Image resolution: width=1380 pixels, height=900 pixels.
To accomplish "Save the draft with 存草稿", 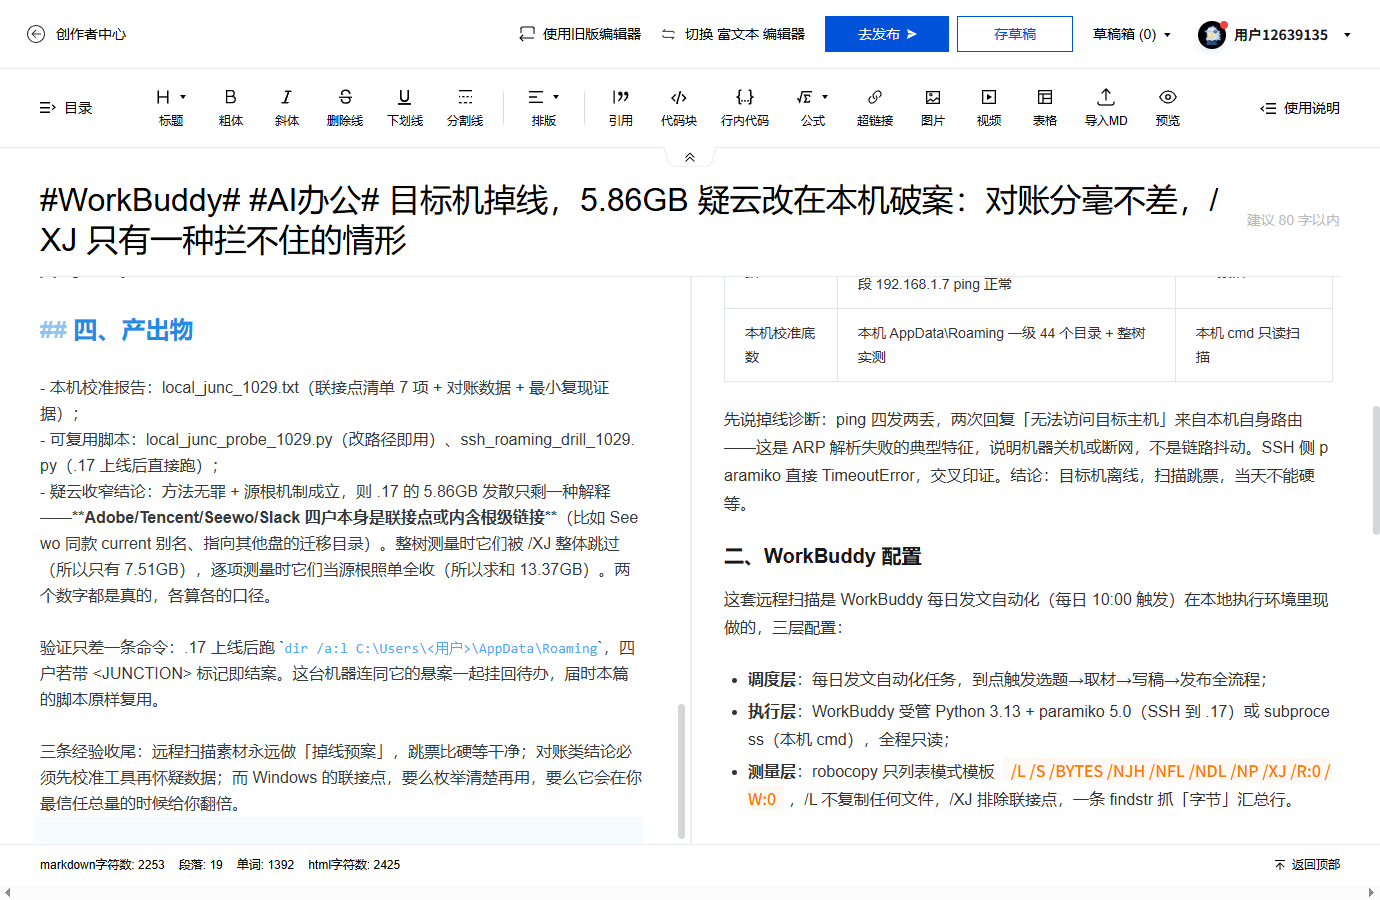I will click(x=1015, y=34).
